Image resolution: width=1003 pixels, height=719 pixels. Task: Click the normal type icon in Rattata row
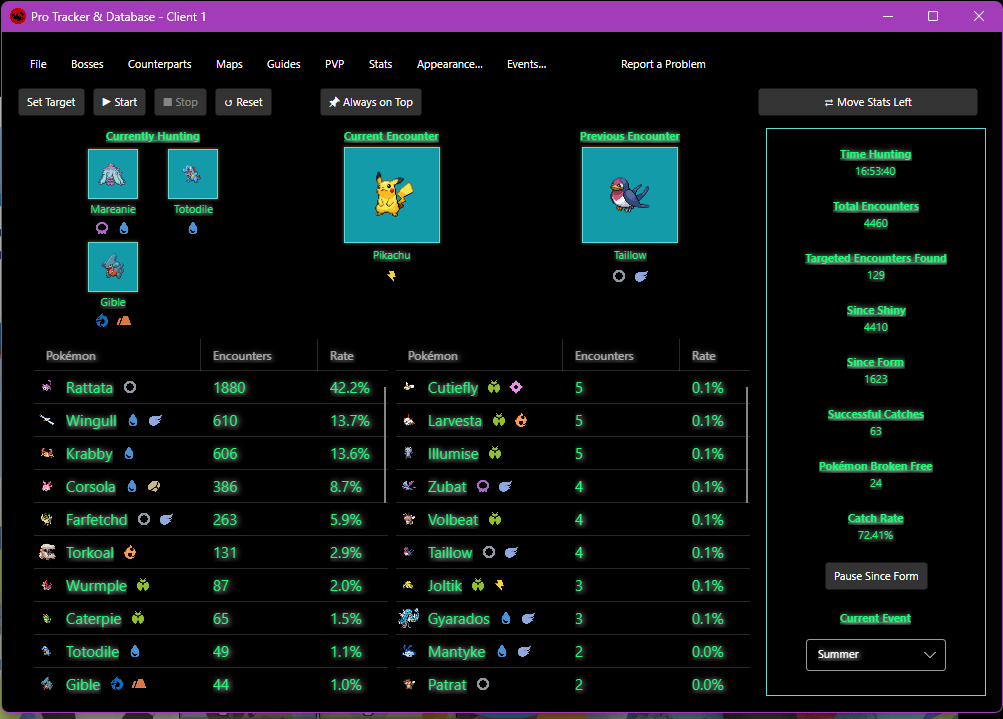pos(130,387)
